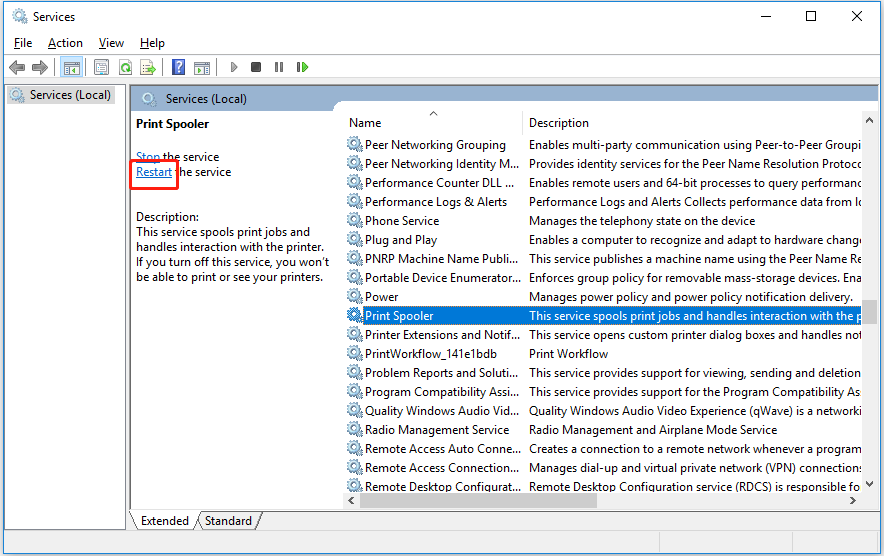Open the View menu
Image resolution: width=884 pixels, height=556 pixels.
point(111,43)
